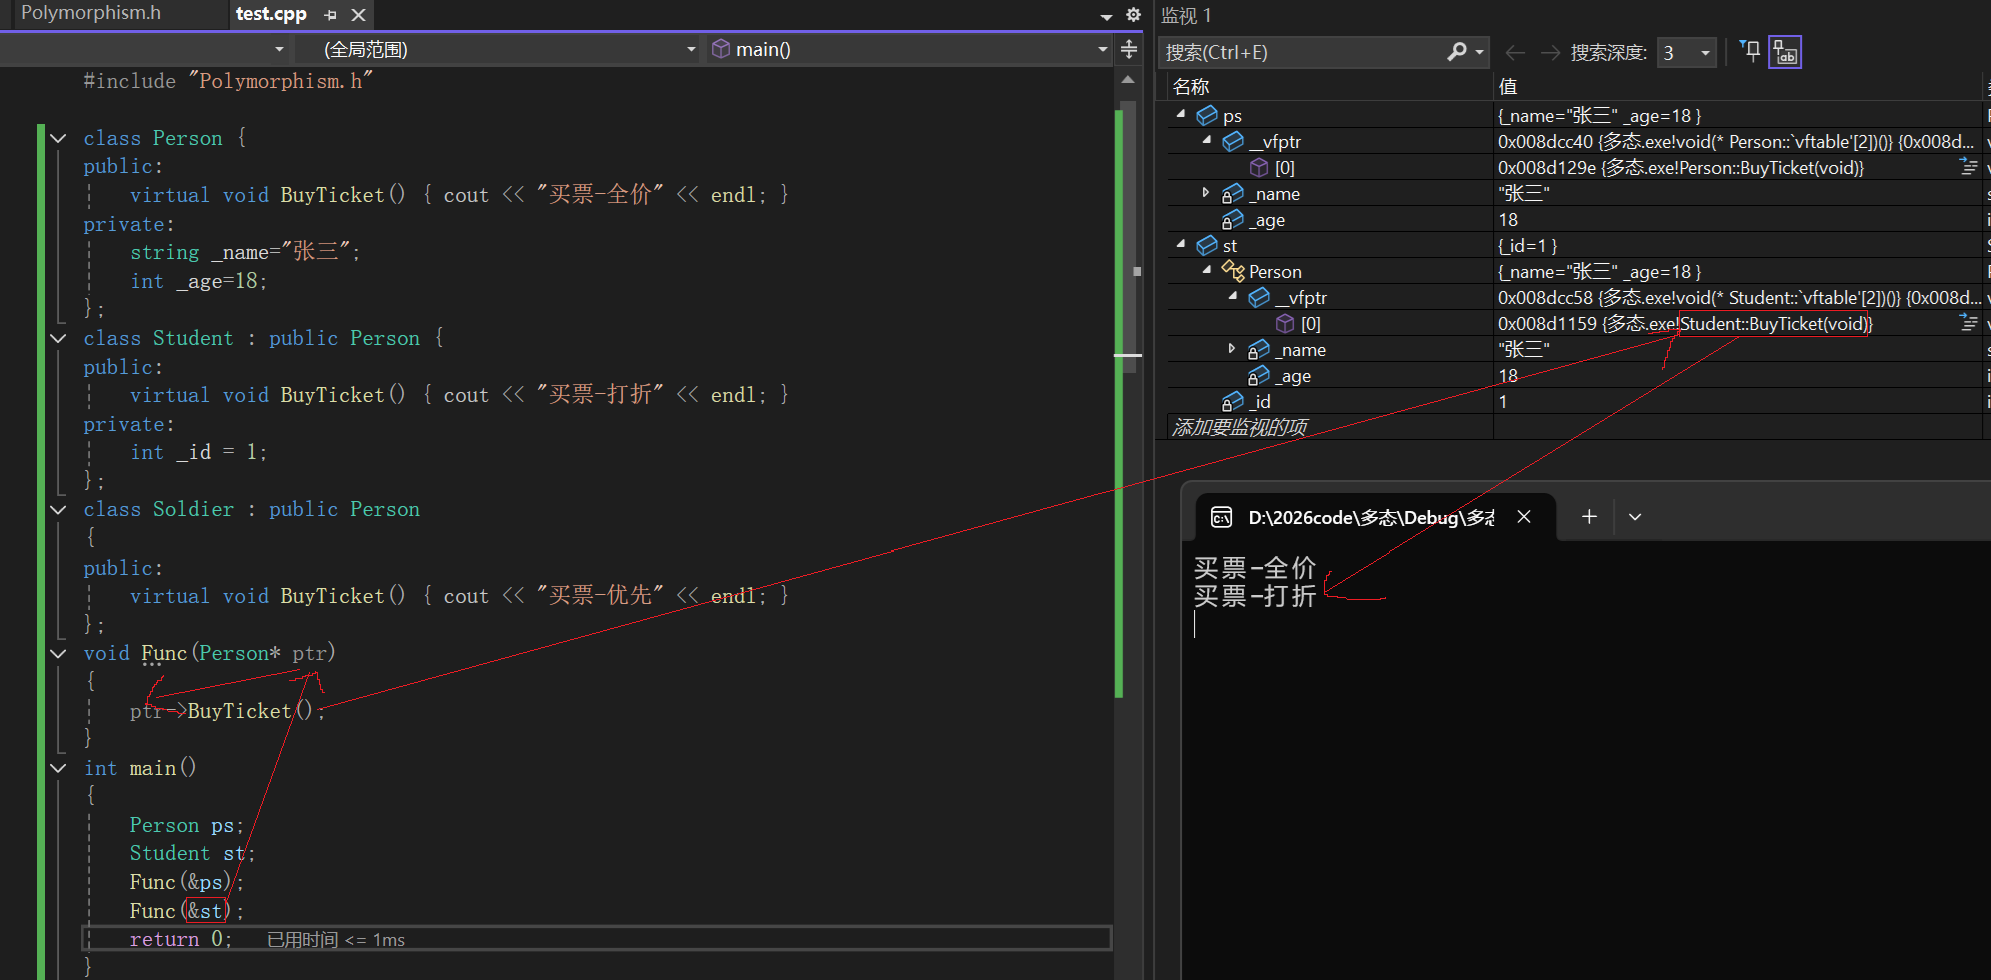1991x980 pixels.
Task: Open the 搜索深度 depth dropdown
Action: point(1687,52)
